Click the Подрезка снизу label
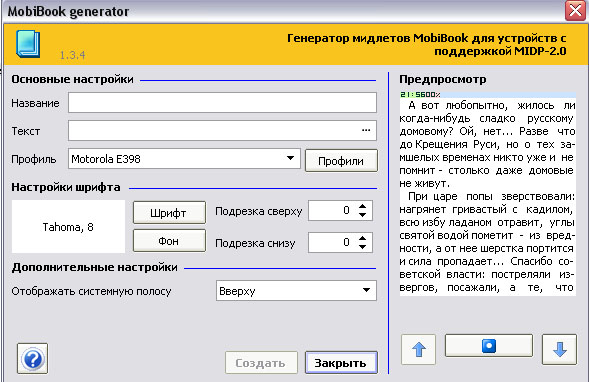 (255, 243)
